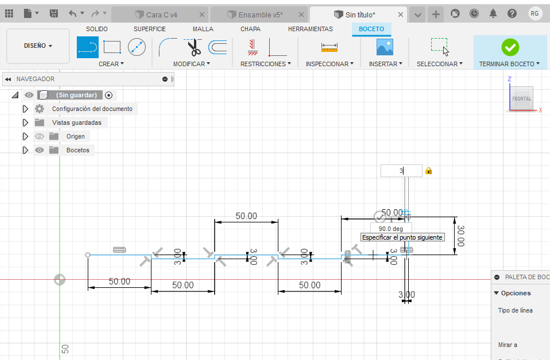Select the Circle tool
The width and height of the screenshot is (554, 360).
pyautogui.click(x=137, y=47)
